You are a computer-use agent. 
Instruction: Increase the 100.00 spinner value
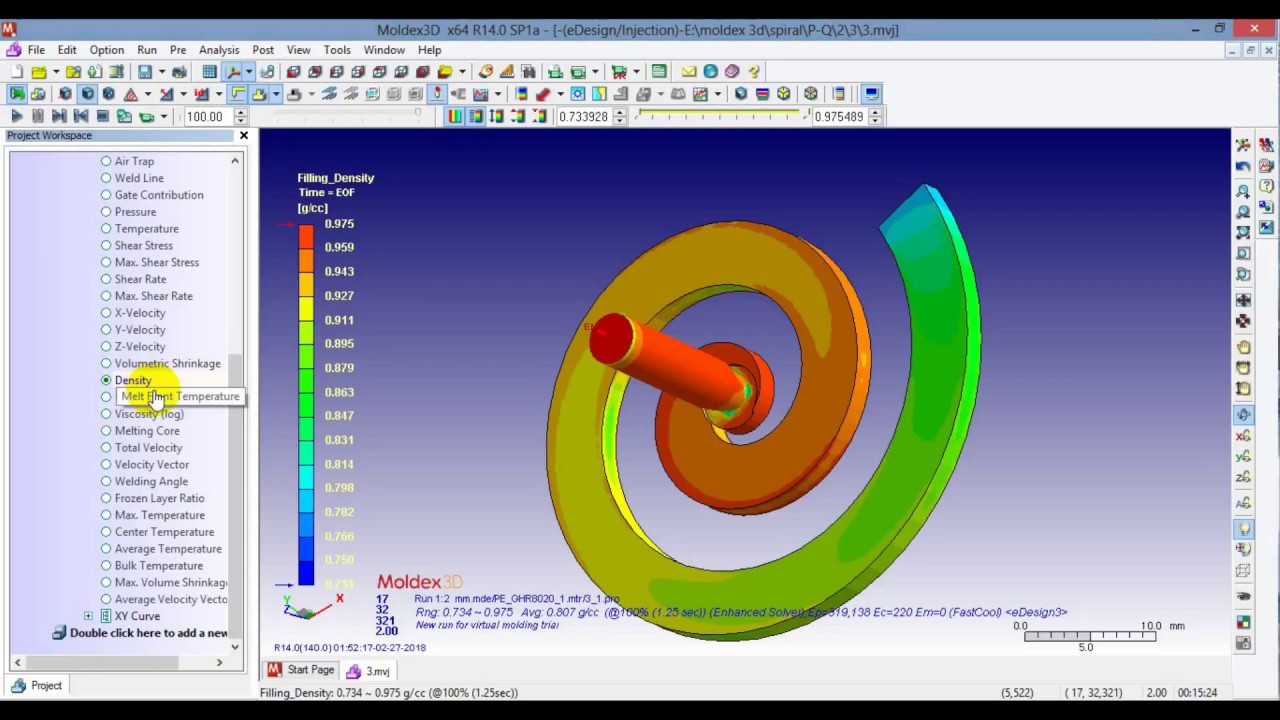tap(241, 112)
